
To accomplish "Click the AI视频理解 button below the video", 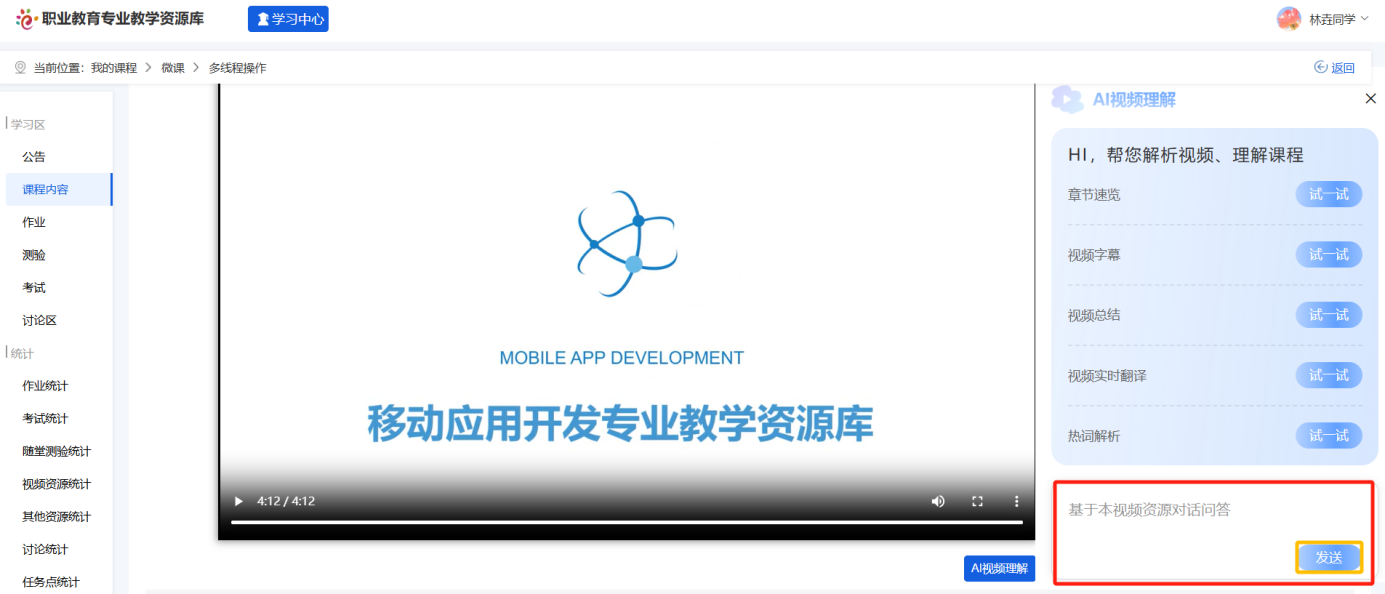I will (x=999, y=568).
